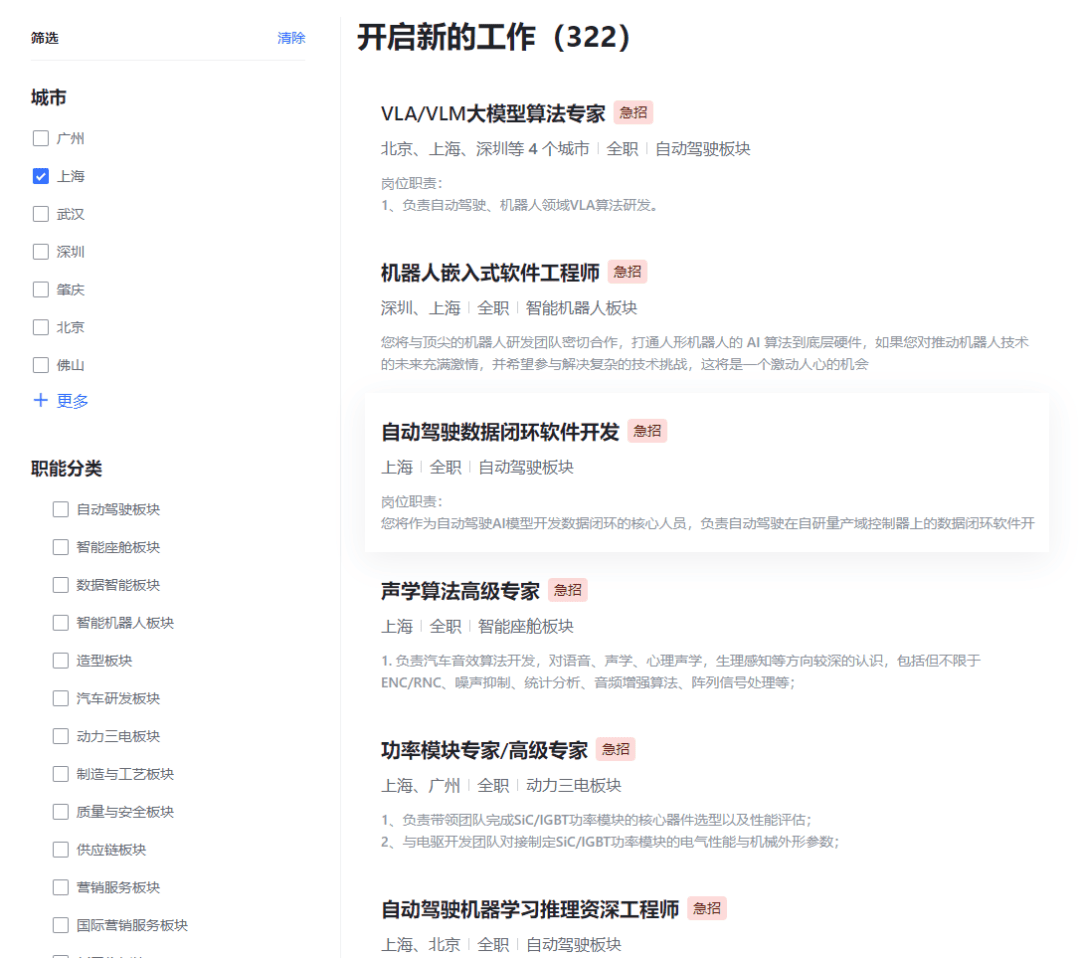Check the 智能机器人板块 category checkbox
This screenshot has height=958, width=1080.
61,623
